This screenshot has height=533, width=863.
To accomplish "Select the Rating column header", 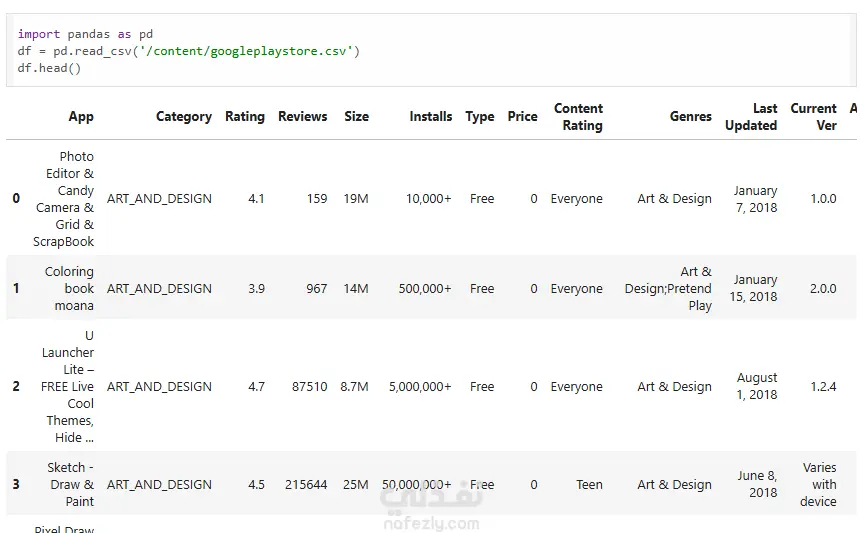I will click(244, 116).
